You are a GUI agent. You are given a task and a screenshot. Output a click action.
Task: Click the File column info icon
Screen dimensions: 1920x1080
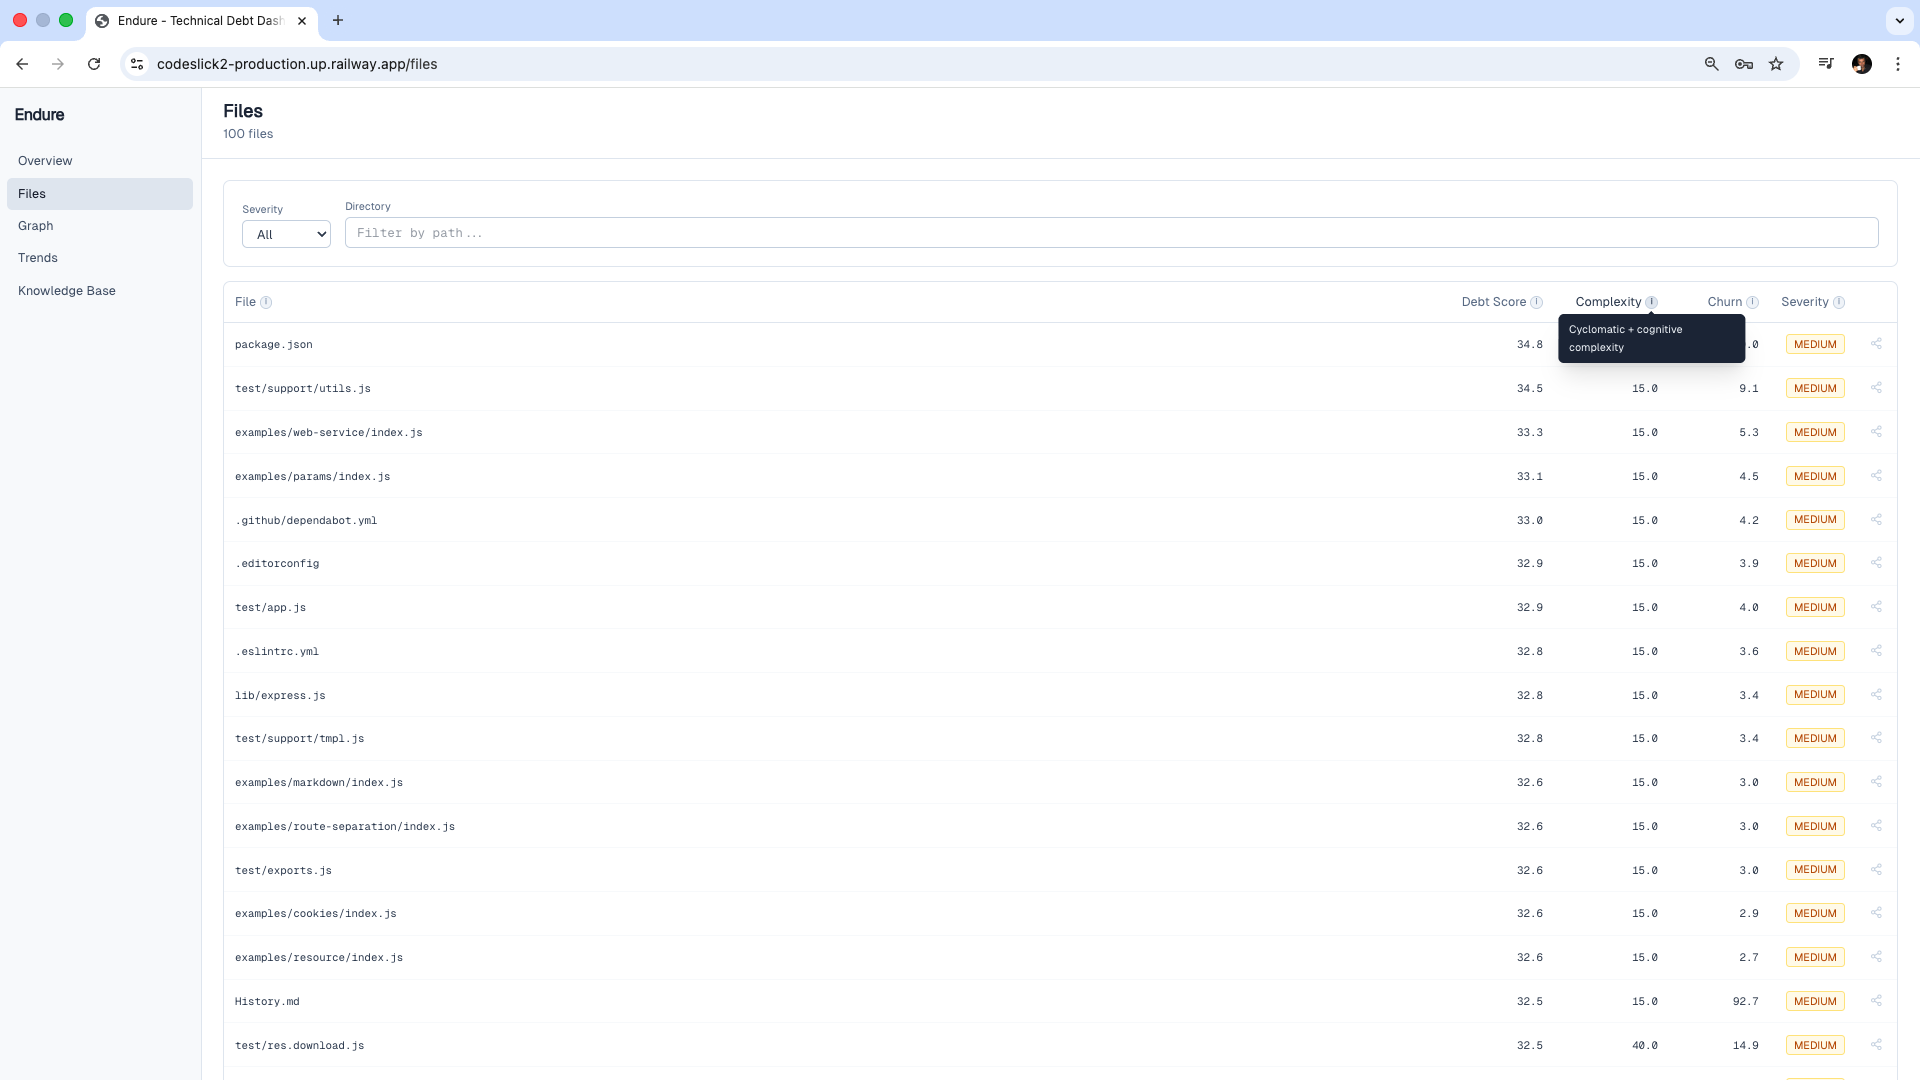point(266,302)
